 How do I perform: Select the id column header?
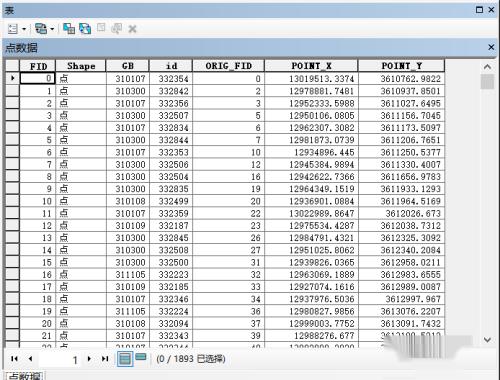click(x=171, y=66)
